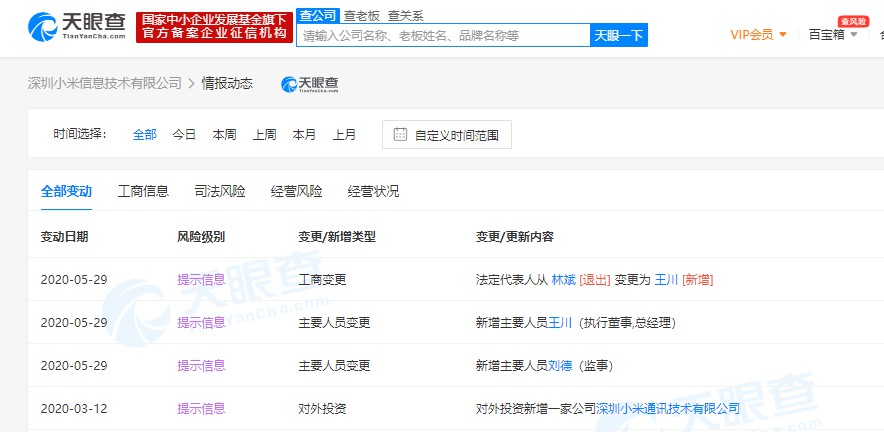This screenshot has height=432, width=884.
Task: Click 主要人员变更 in the 刘德 row
Action: point(334,365)
